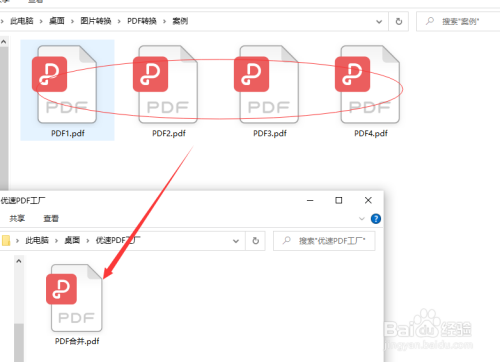Maximize the 优速PDF工厂 window

pyautogui.click(x=339, y=200)
